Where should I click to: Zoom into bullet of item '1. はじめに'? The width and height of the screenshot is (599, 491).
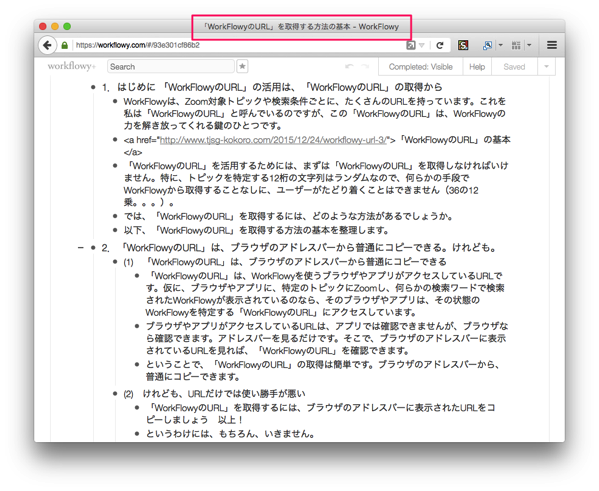93,88
